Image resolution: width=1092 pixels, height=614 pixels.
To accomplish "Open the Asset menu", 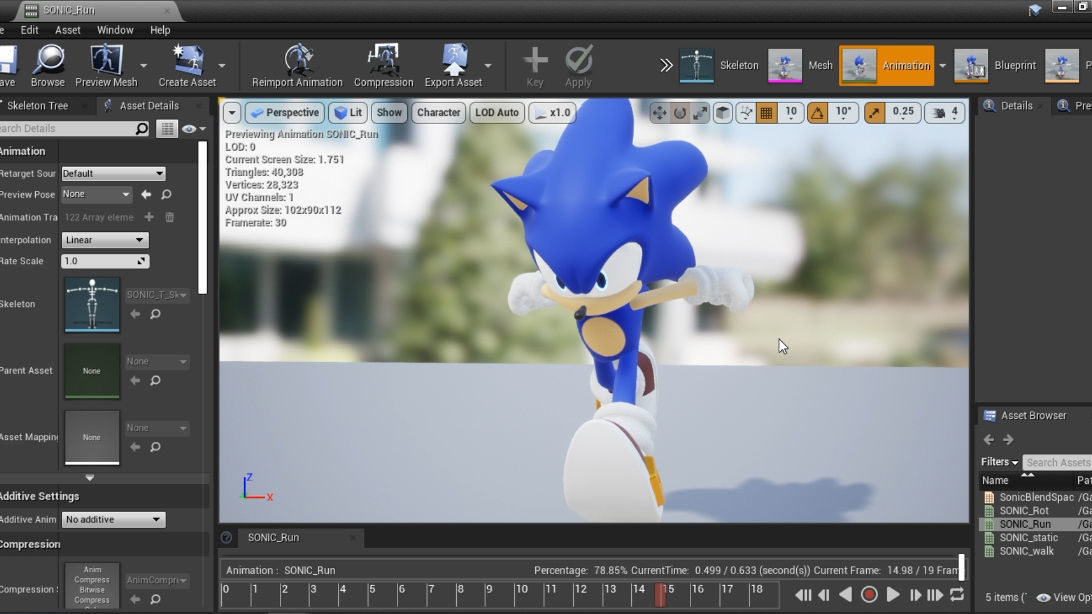I will 68,30.
